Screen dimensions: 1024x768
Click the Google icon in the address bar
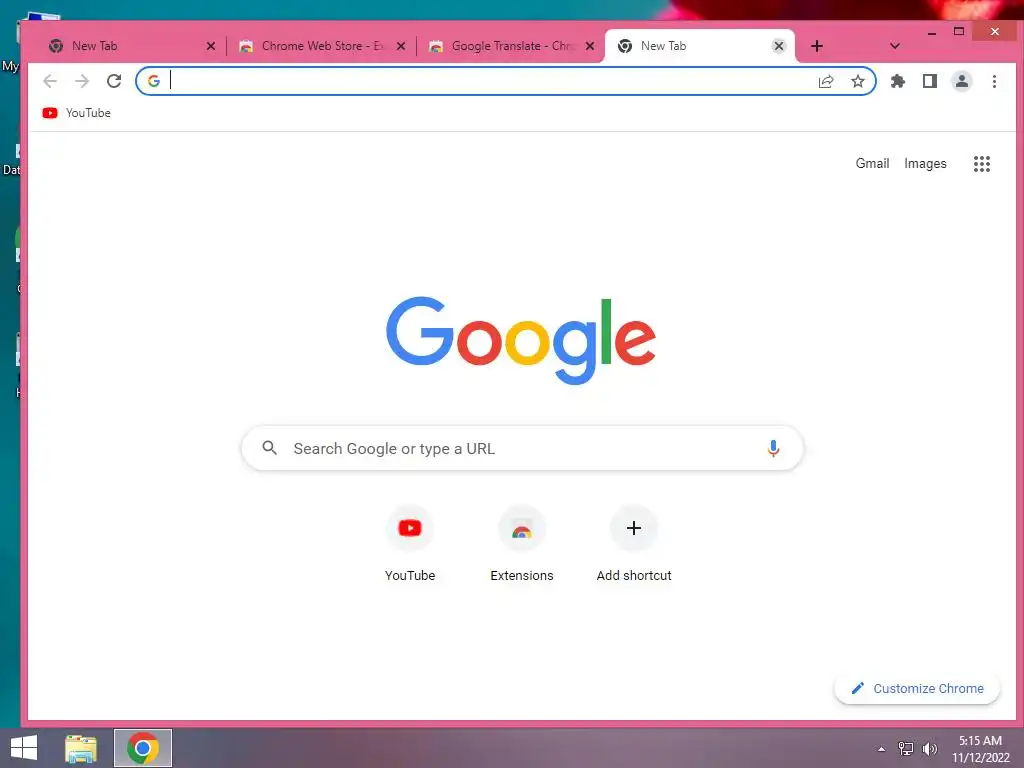(x=153, y=81)
